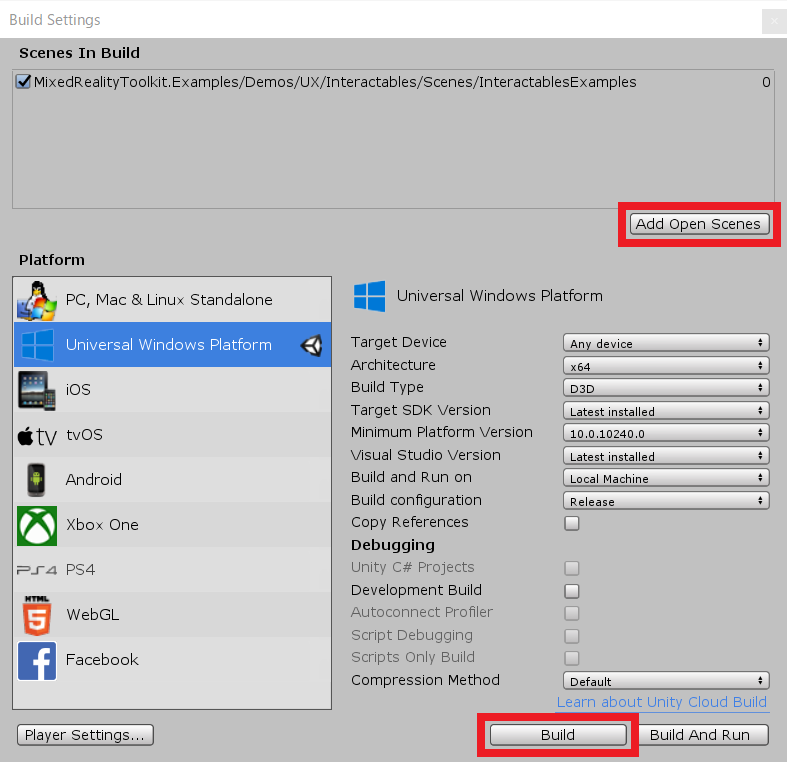The width and height of the screenshot is (787, 762).
Task: Click the Apple tvOS icon
Action: [37, 436]
